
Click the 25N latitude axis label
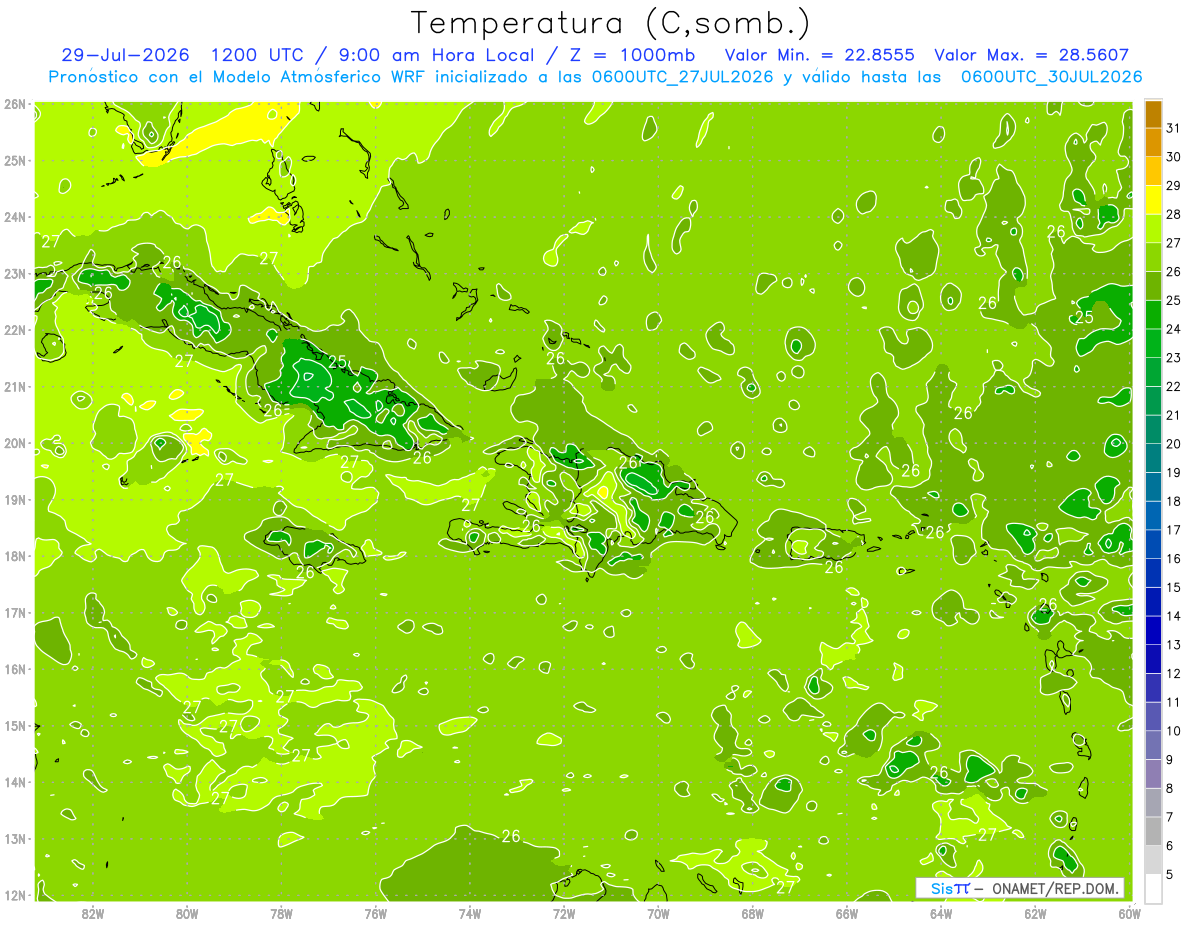(x=14, y=160)
